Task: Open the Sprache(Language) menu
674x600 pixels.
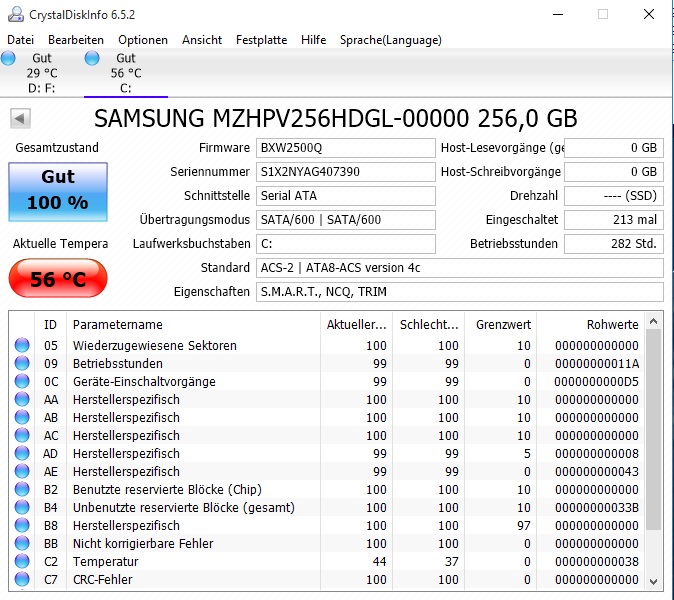Action: click(x=391, y=40)
